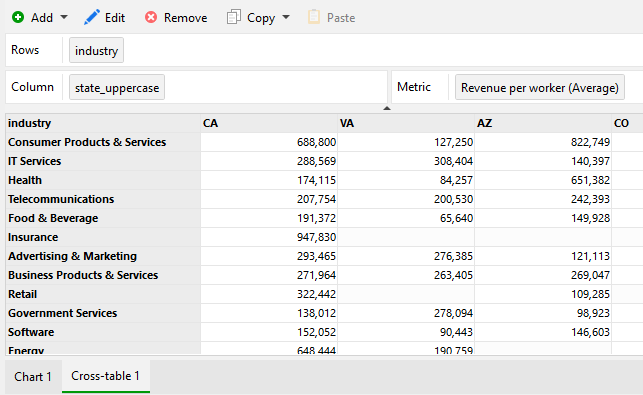Image resolution: width=643 pixels, height=395 pixels.
Task: Select the Revenue per worker (Average) metric
Action: pos(540,87)
